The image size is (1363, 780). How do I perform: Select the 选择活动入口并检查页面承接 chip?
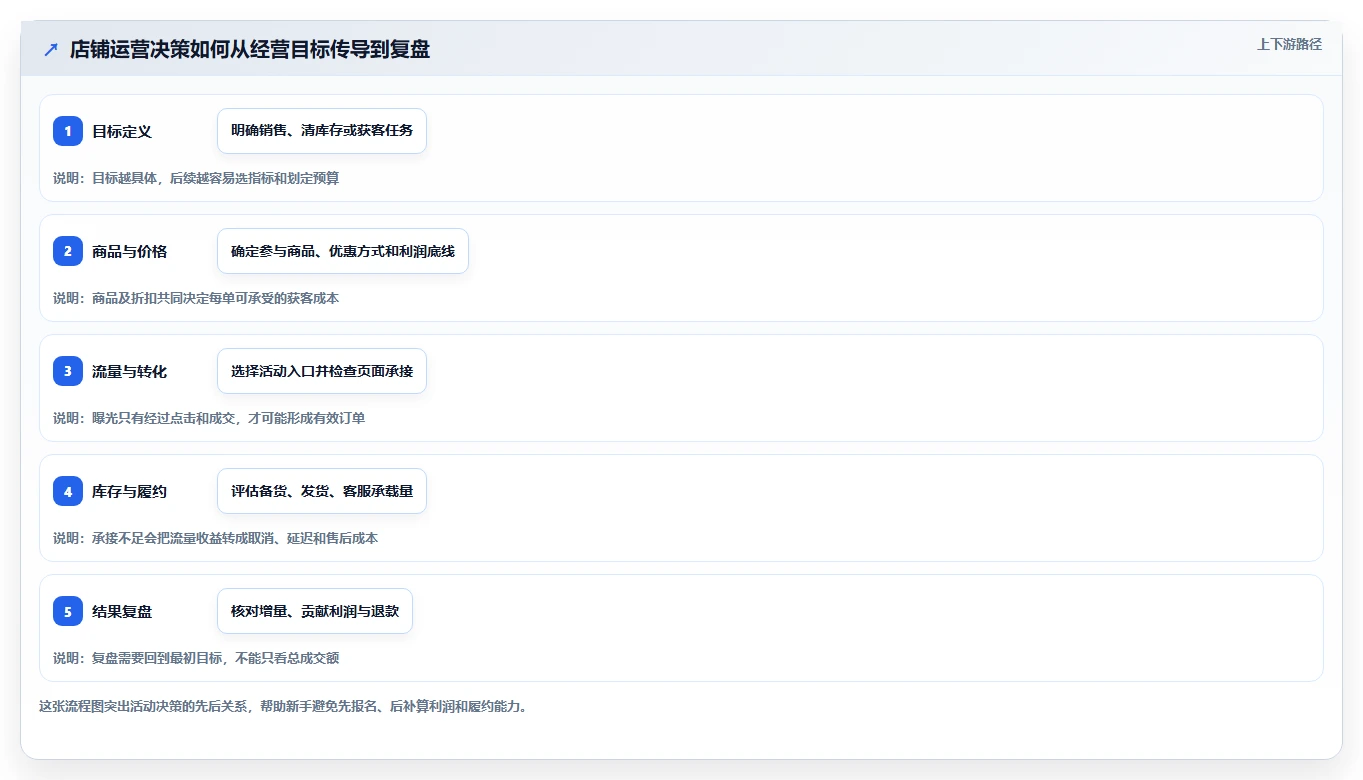(322, 371)
